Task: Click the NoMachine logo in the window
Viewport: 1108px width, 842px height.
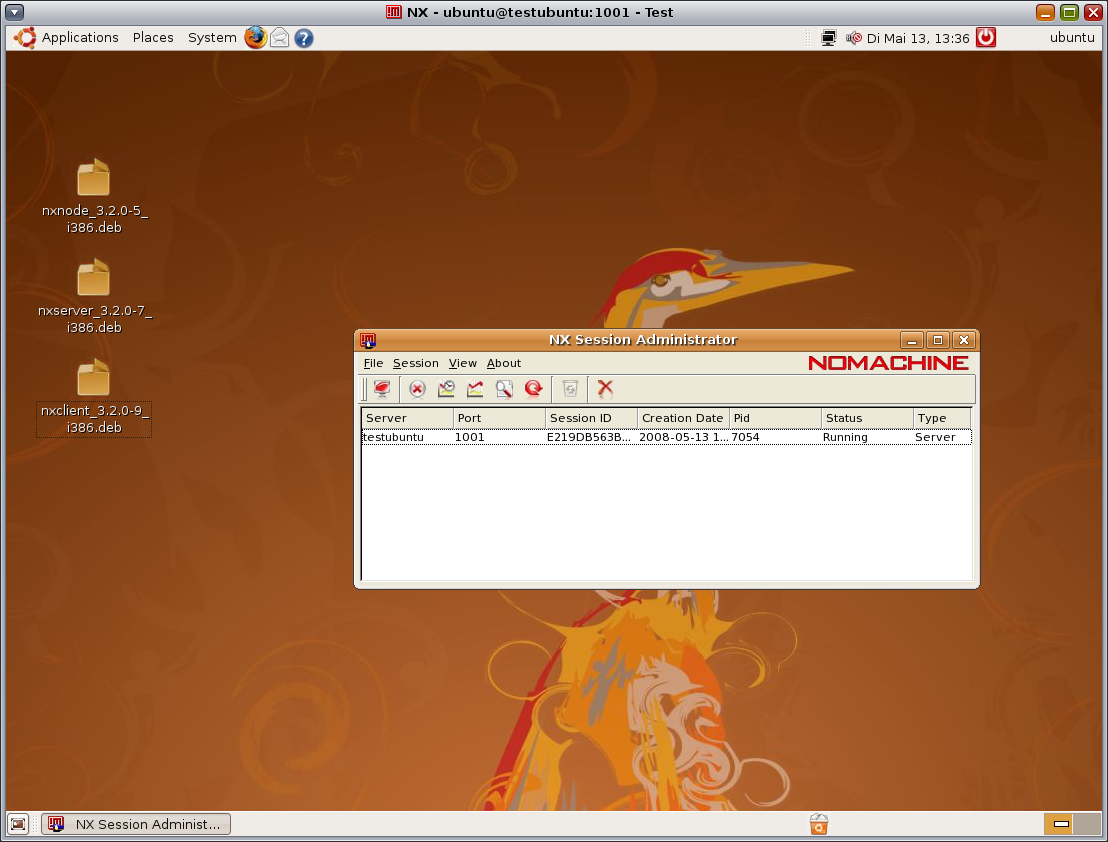Action: (x=888, y=363)
